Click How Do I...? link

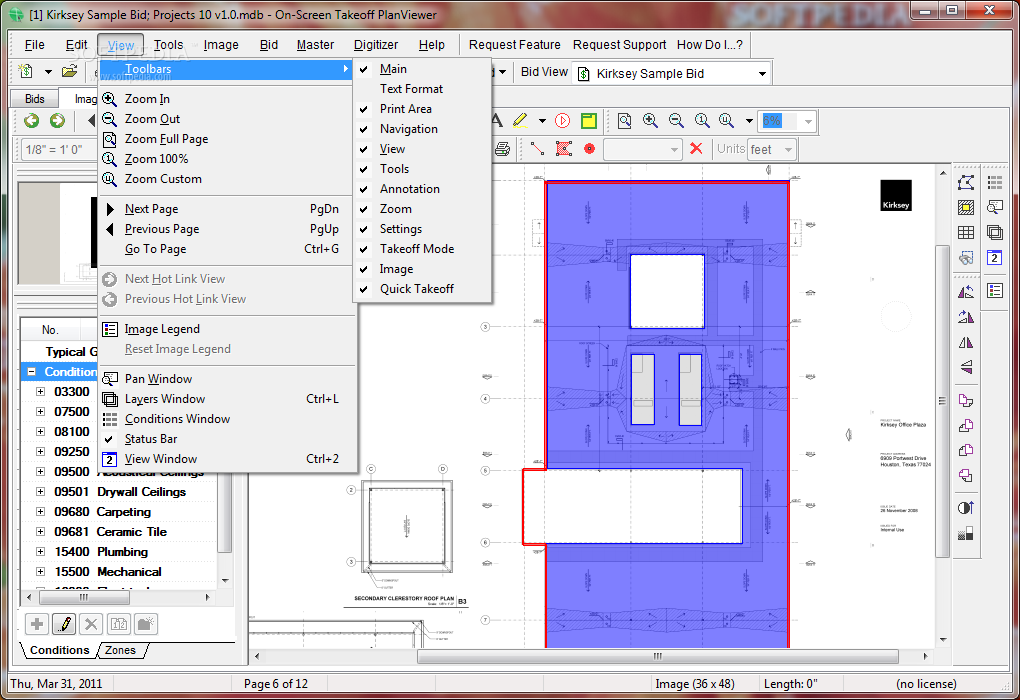pos(710,45)
